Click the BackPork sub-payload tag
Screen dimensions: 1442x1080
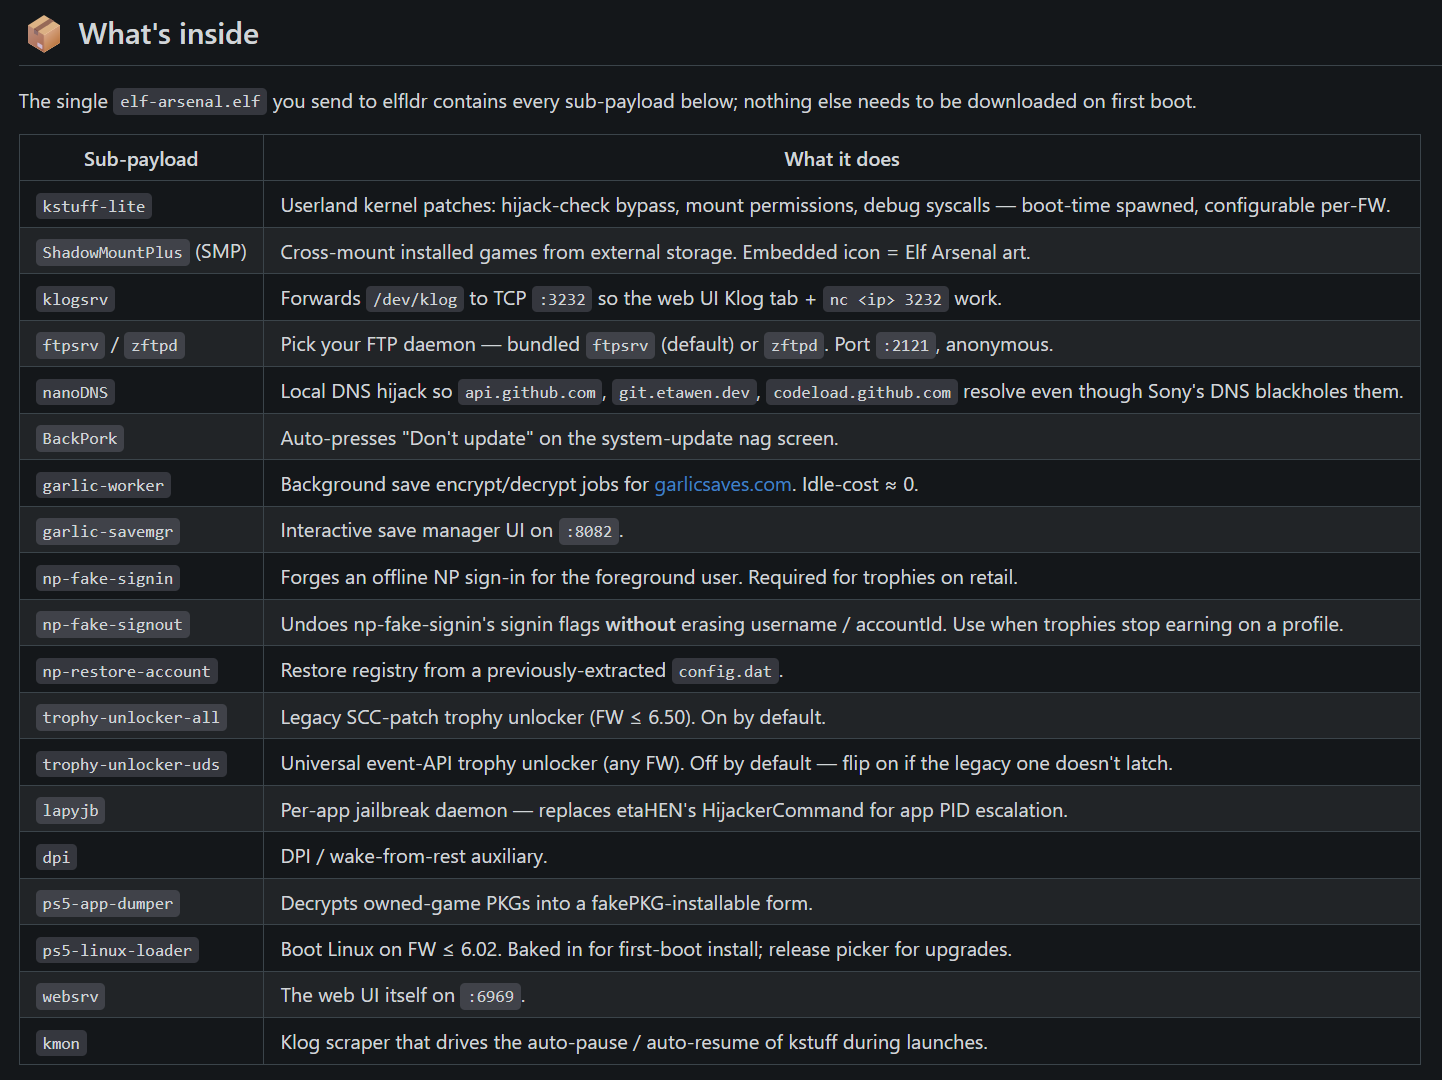[80, 439]
